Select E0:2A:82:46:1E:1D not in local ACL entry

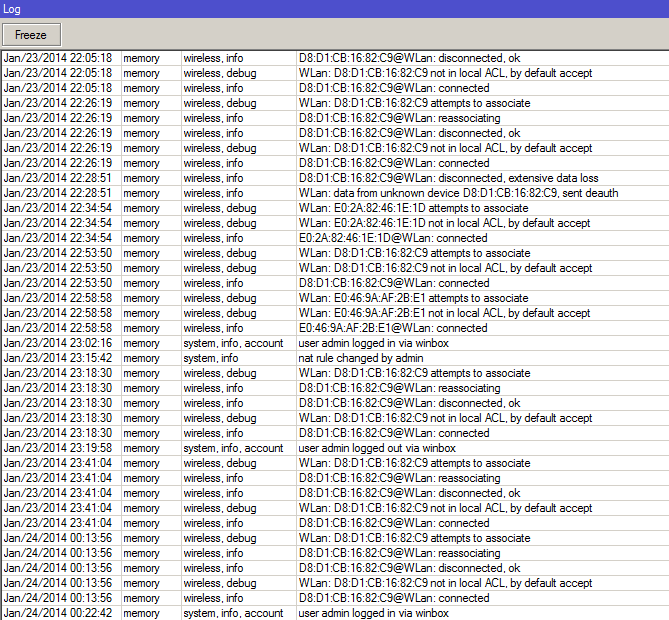point(445,223)
